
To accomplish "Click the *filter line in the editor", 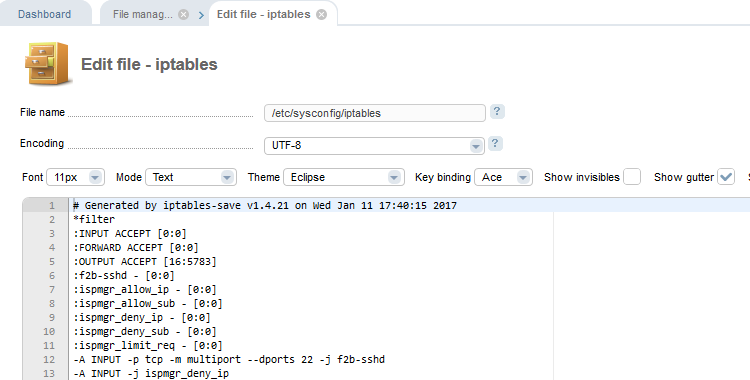I will coord(94,219).
